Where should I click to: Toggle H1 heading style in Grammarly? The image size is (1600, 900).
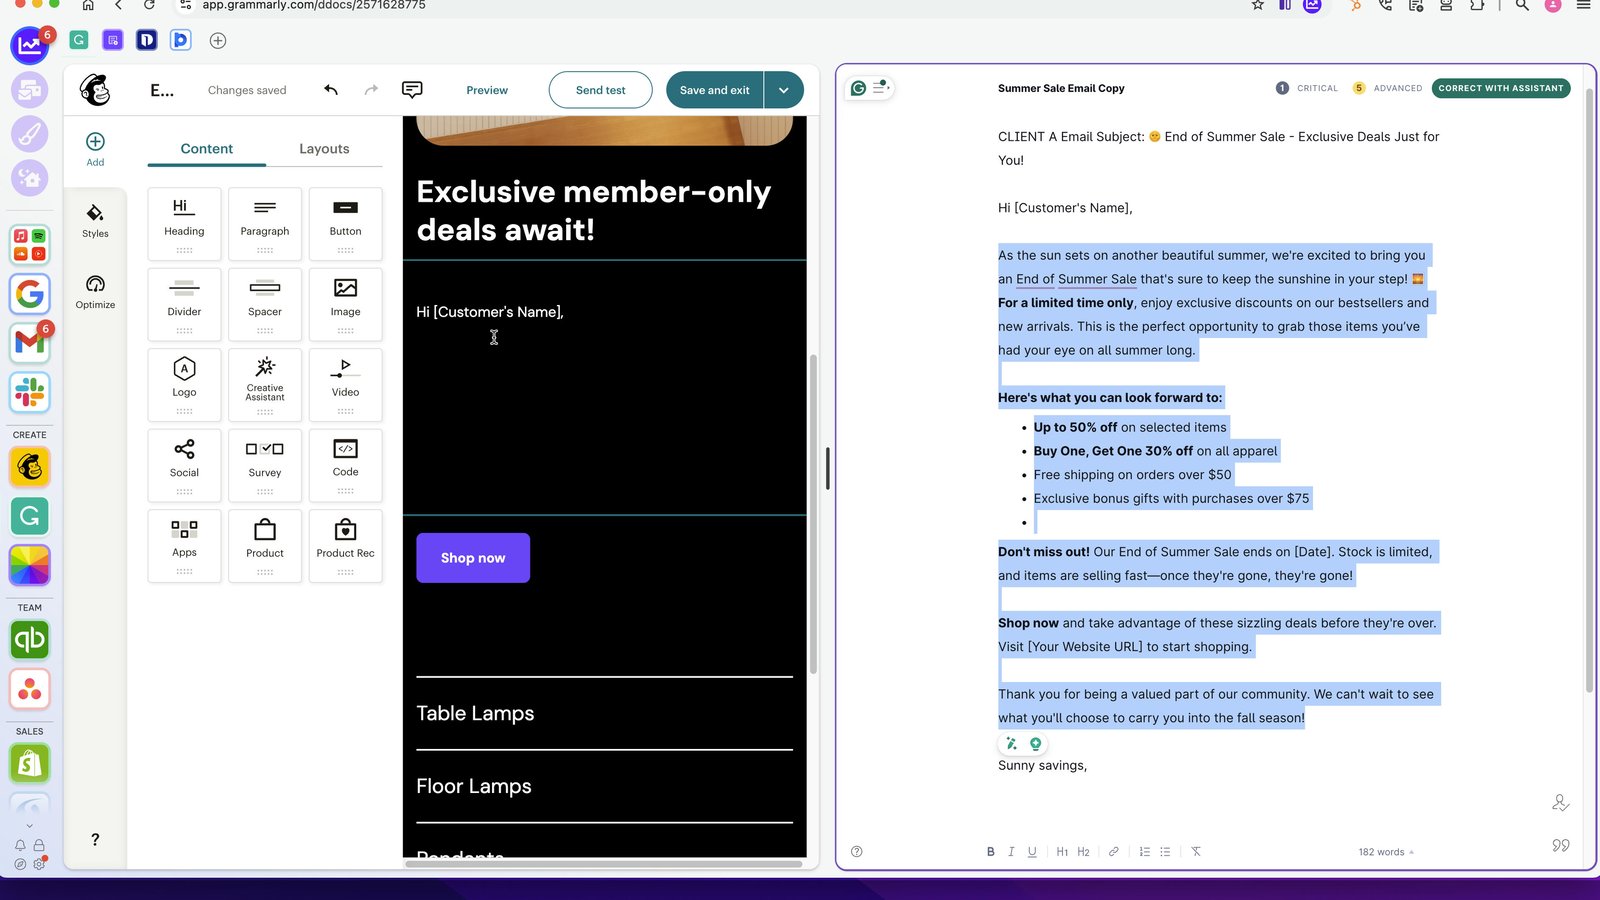click(x=1062, y=852)
